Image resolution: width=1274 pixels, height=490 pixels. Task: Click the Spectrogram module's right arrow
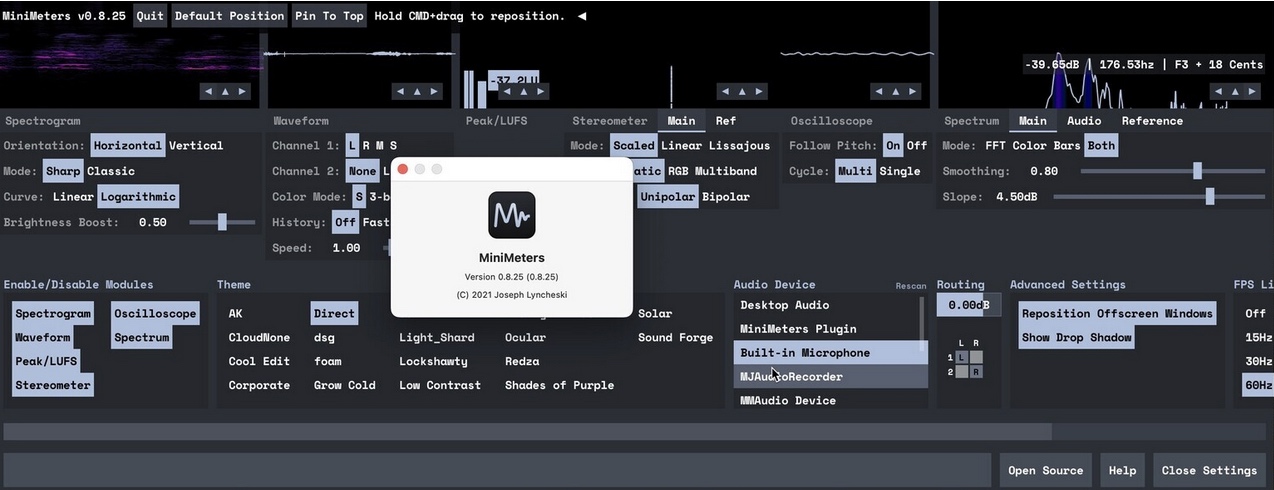coord(242,91)
